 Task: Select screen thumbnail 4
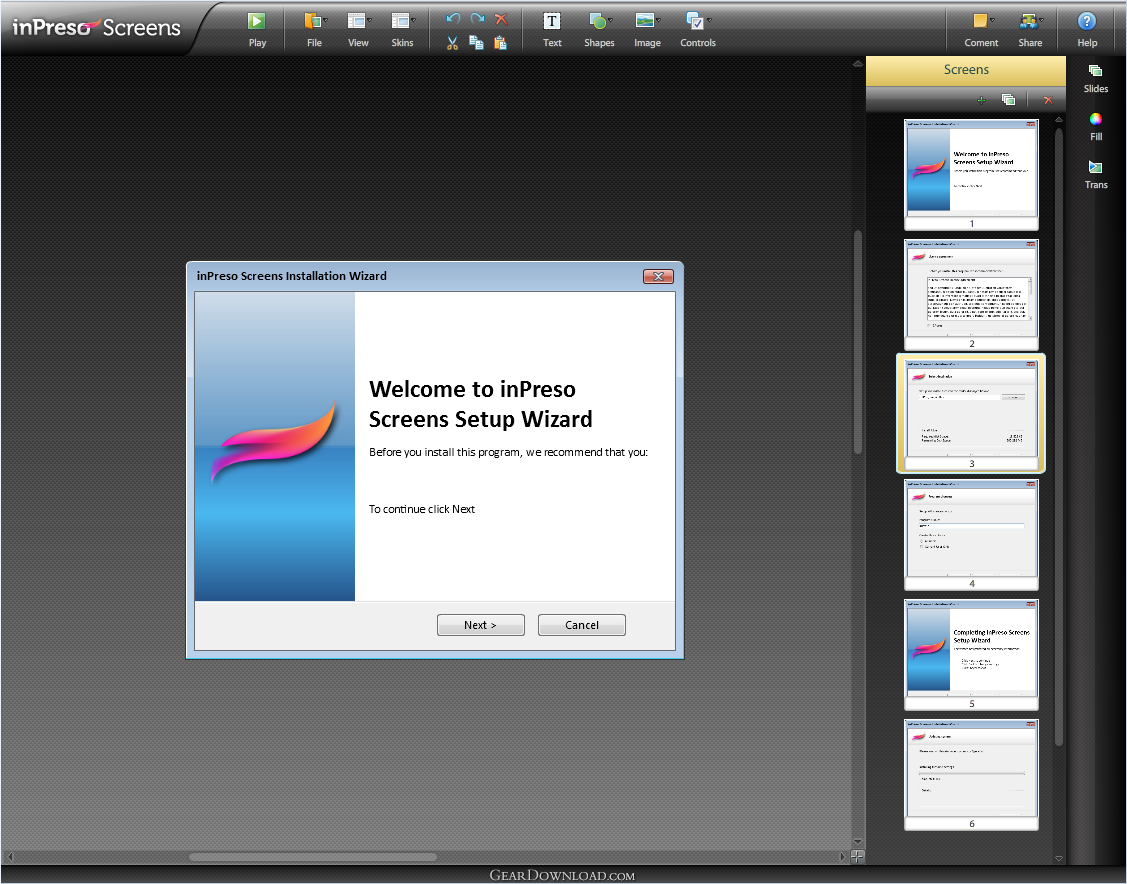point(971,534)
